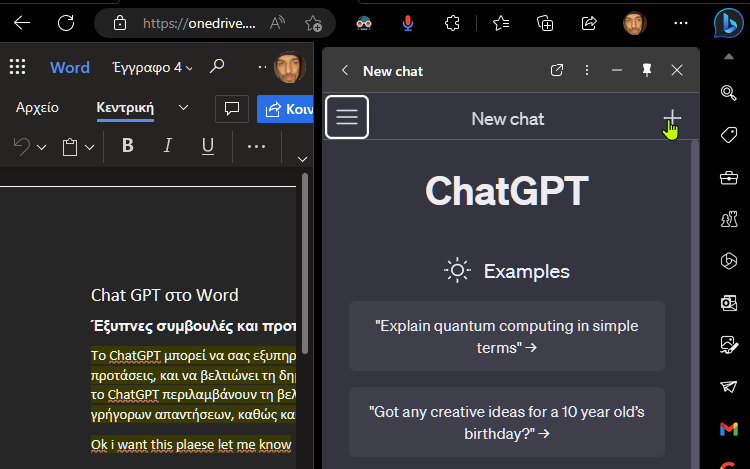
Task: Click the "Chat GPT στο Word" document title
Action: [165, 295]
